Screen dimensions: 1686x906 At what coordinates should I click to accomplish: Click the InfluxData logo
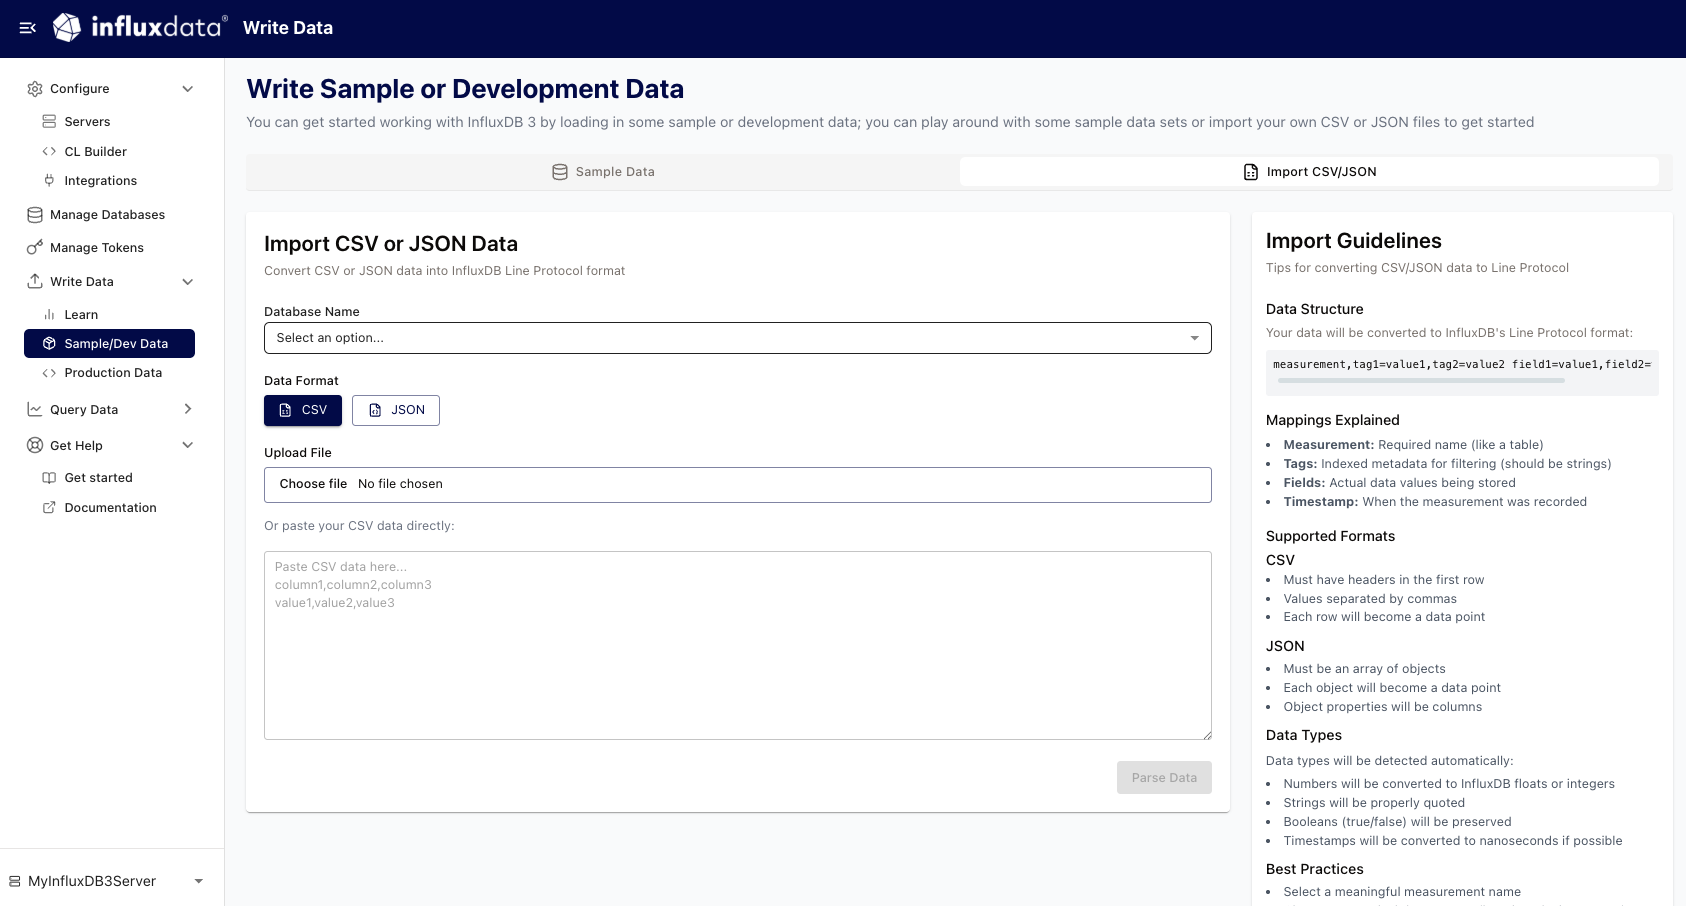(x=140, y=27)
